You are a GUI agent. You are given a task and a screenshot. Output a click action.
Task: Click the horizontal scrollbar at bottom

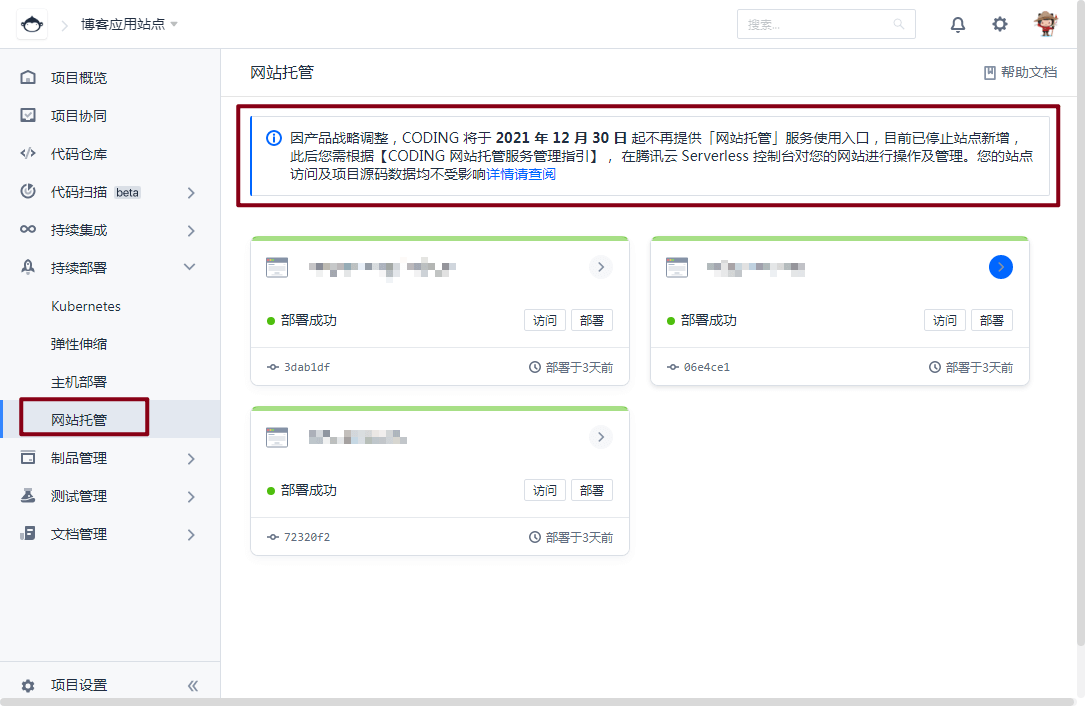[x=537, y=702]
